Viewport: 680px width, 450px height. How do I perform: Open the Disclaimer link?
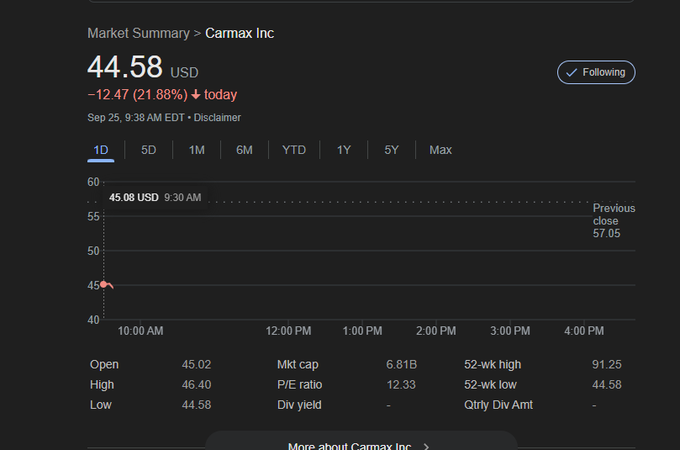point(217,117)
